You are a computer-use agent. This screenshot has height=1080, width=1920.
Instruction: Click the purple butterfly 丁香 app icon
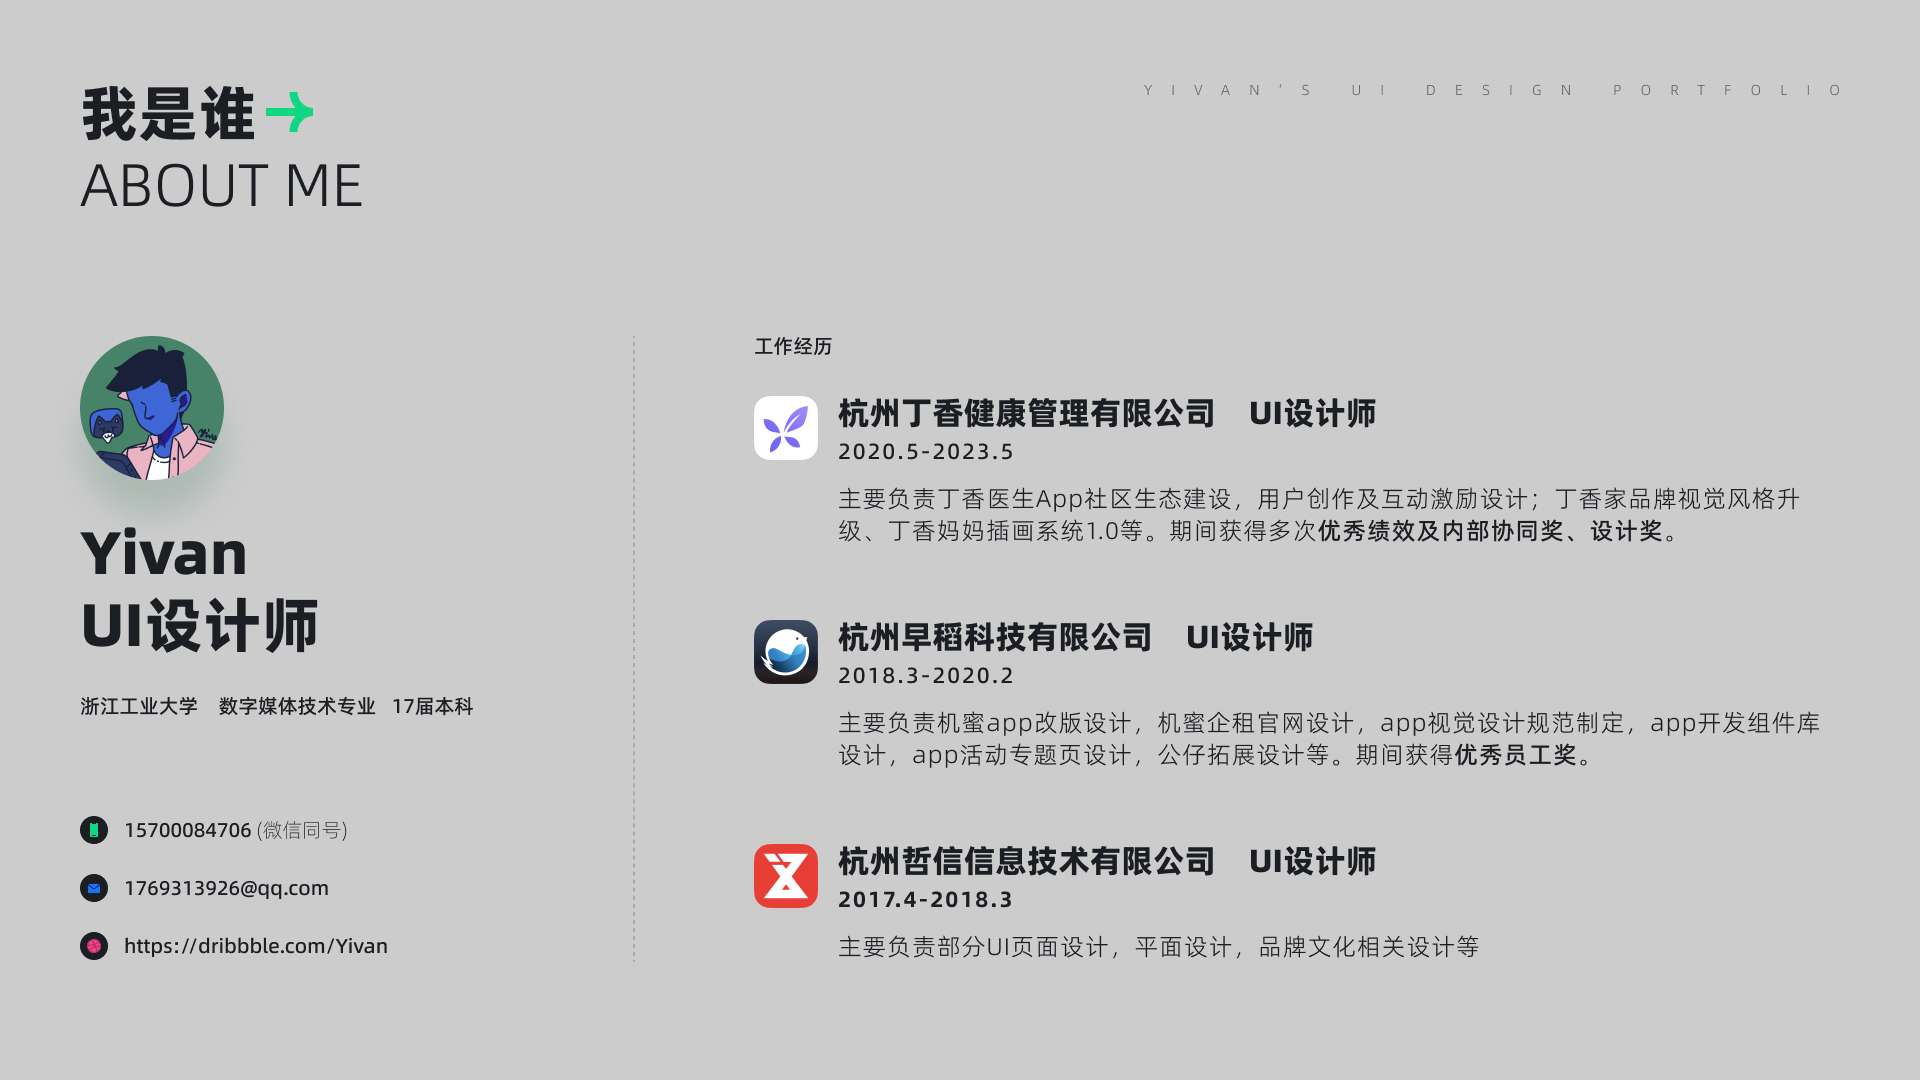click(786, 428)
